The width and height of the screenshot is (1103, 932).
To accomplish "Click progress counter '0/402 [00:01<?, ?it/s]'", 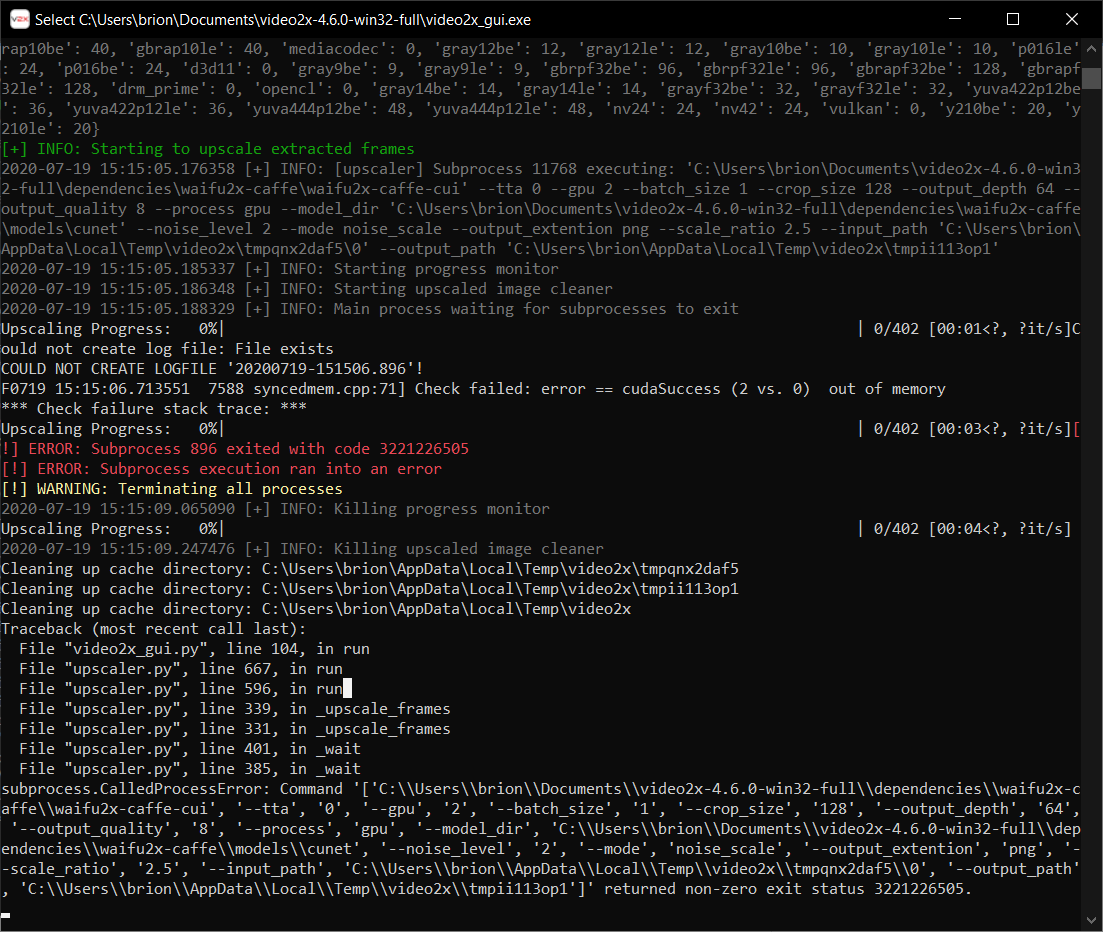I will [x=972, y=329].
